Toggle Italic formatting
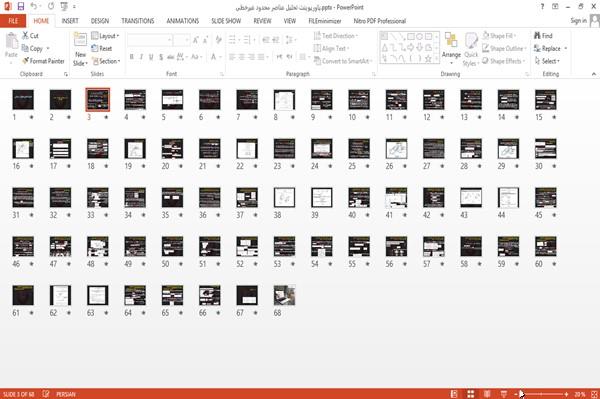Image resolution: width=600 pixels, height=399 pixels. (141, 57)
